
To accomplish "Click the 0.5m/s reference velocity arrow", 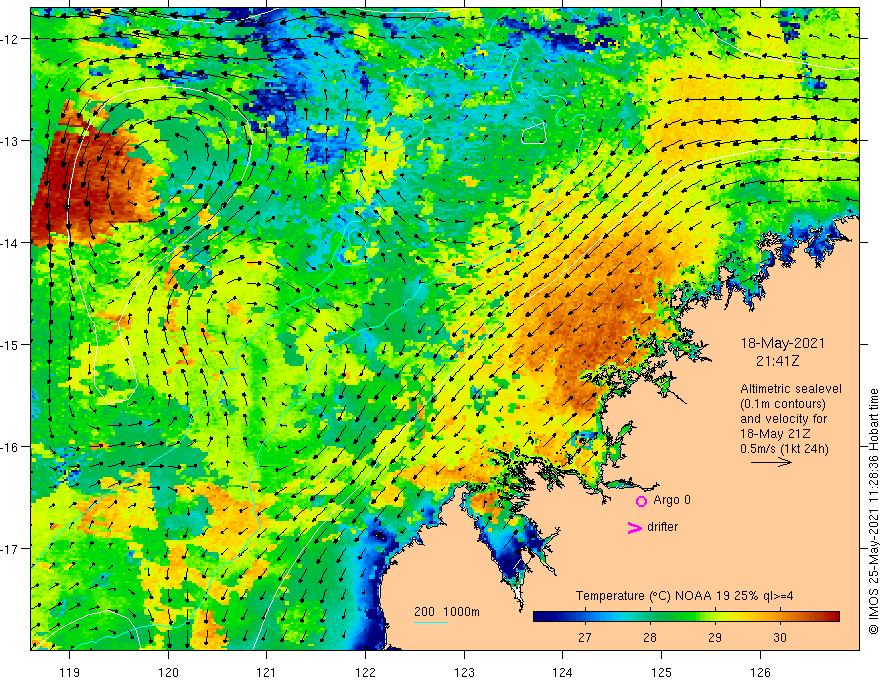I will [771, 462].
